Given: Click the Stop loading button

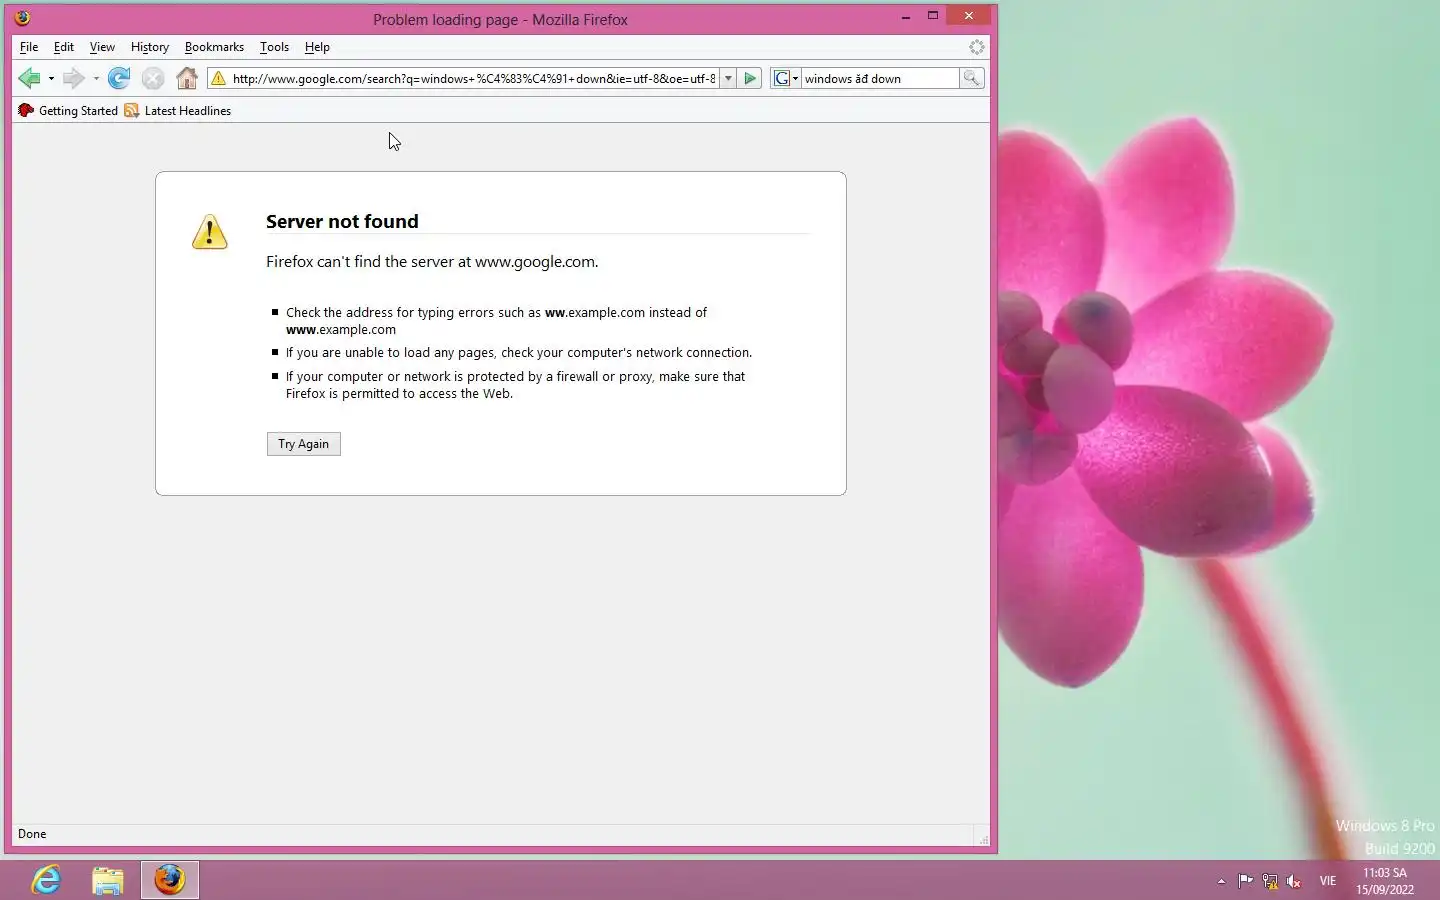Looking at the screenshot, I should pyautogui.click(x=152, y=78).
